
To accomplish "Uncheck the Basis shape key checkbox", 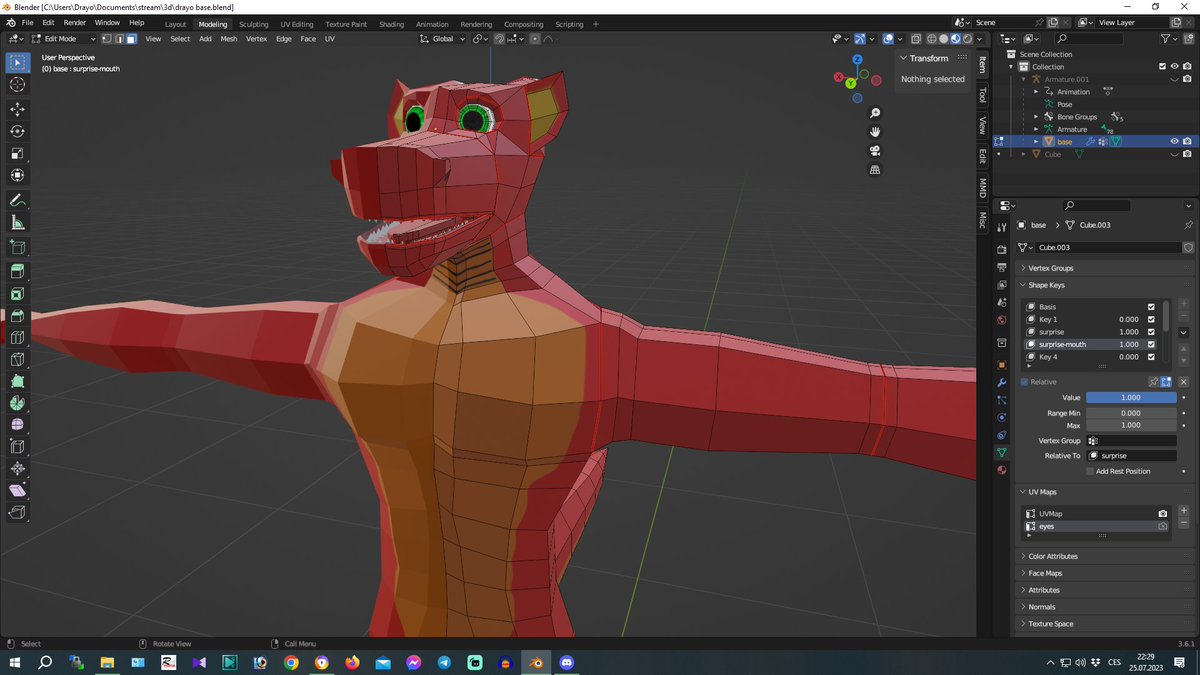I will [x=1151, y=307].
